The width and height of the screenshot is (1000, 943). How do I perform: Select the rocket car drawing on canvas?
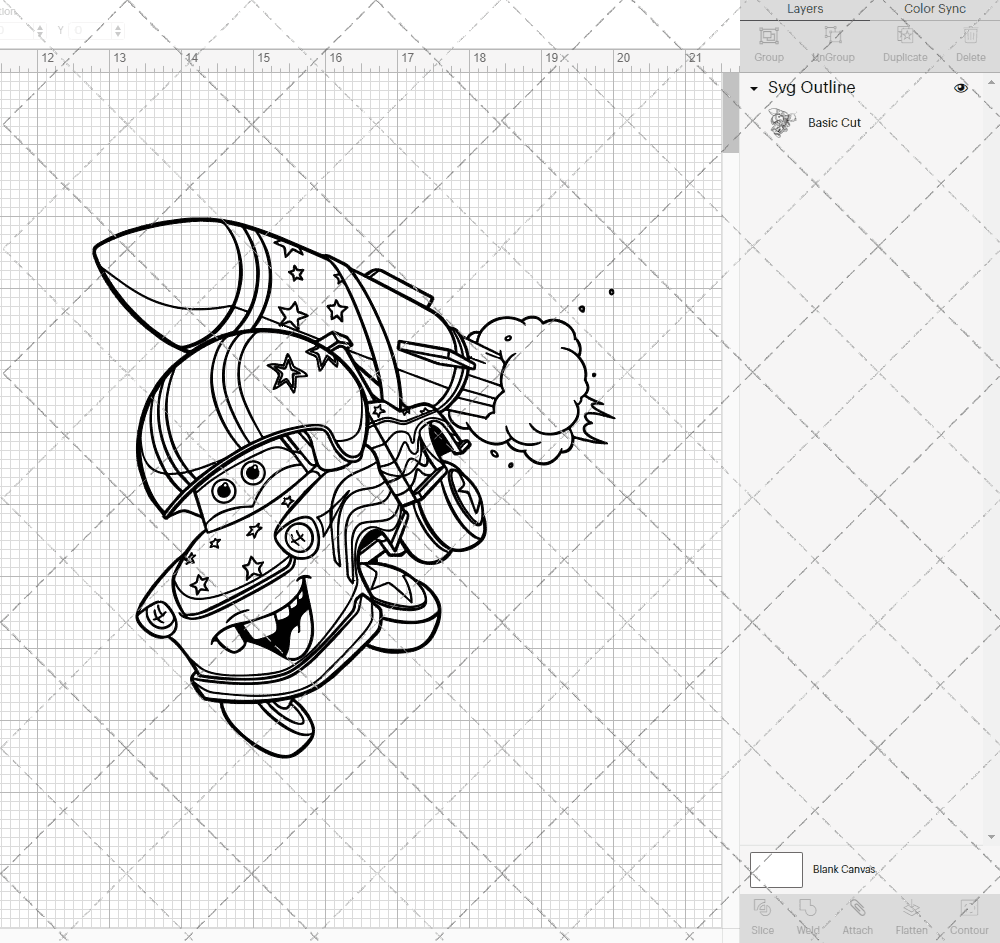coord(354,488)
